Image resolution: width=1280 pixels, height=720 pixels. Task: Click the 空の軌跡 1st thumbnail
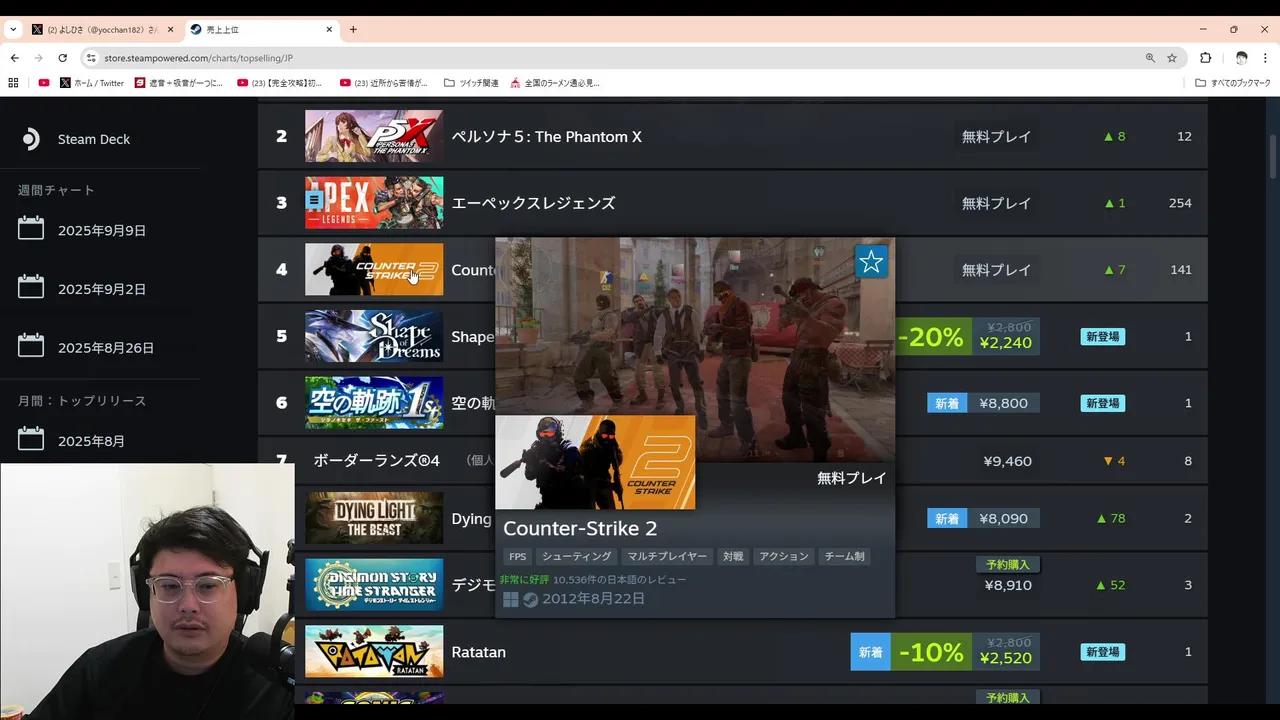pos(374,402)
